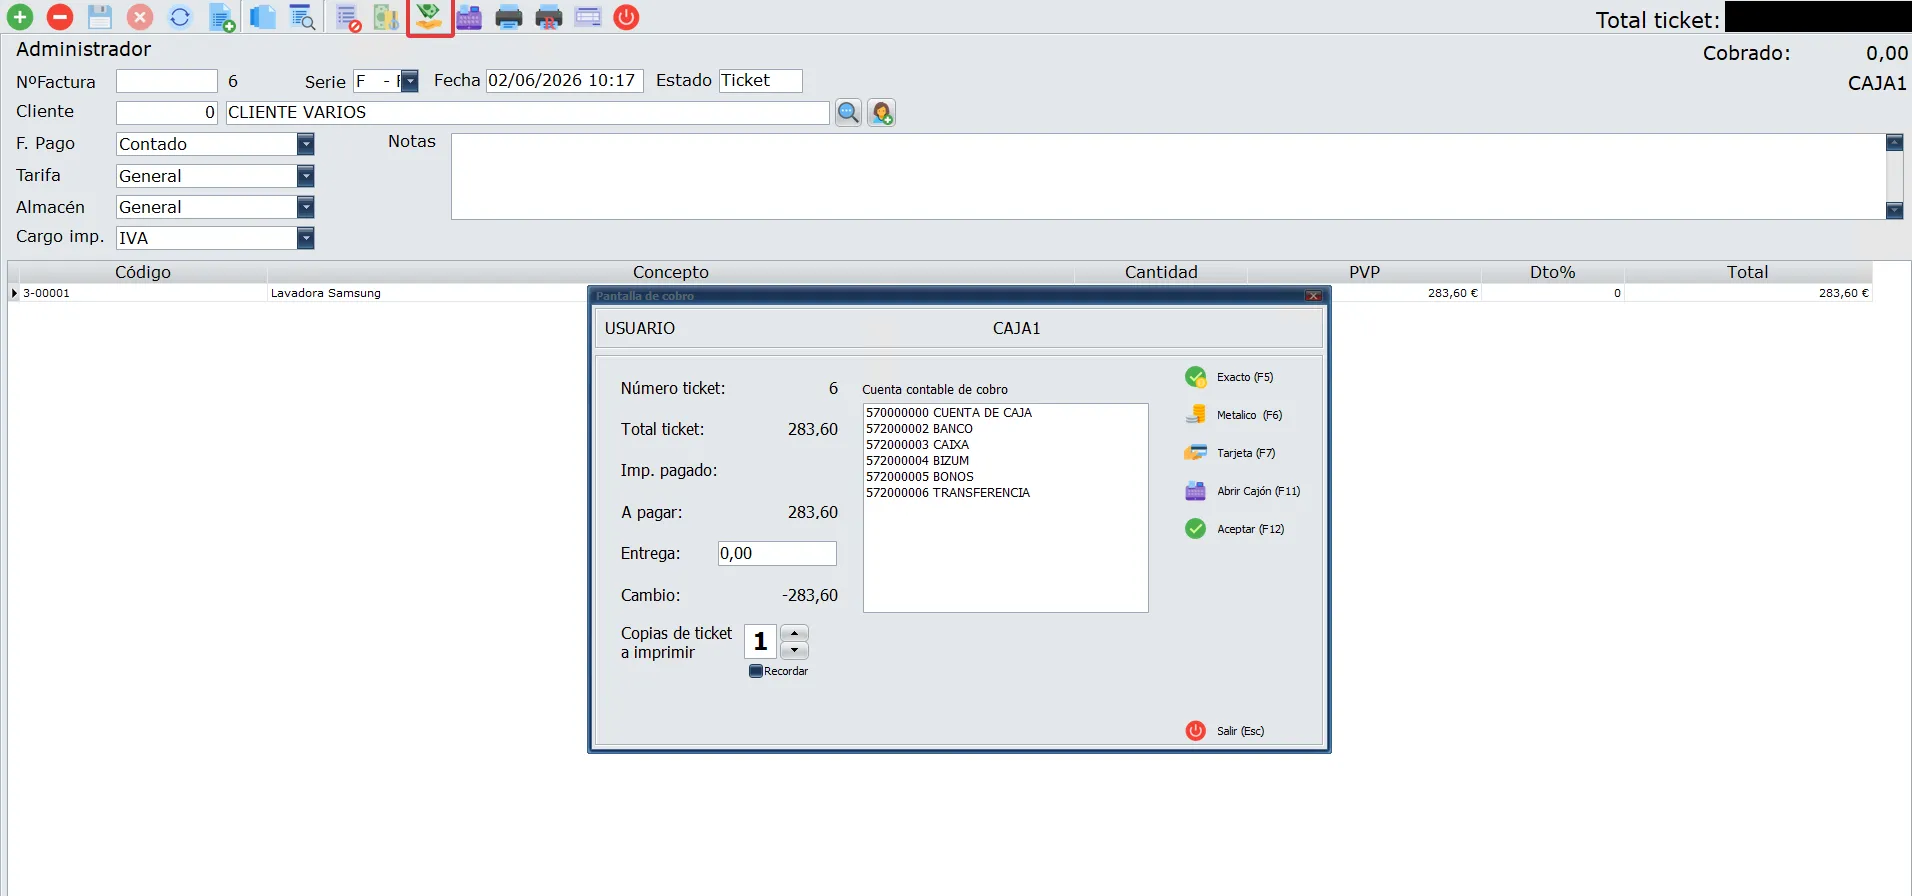Viewport: 1912px width, 896px height.
Task: Click the ticket copies number box
Action: click(x=760, y=641)
